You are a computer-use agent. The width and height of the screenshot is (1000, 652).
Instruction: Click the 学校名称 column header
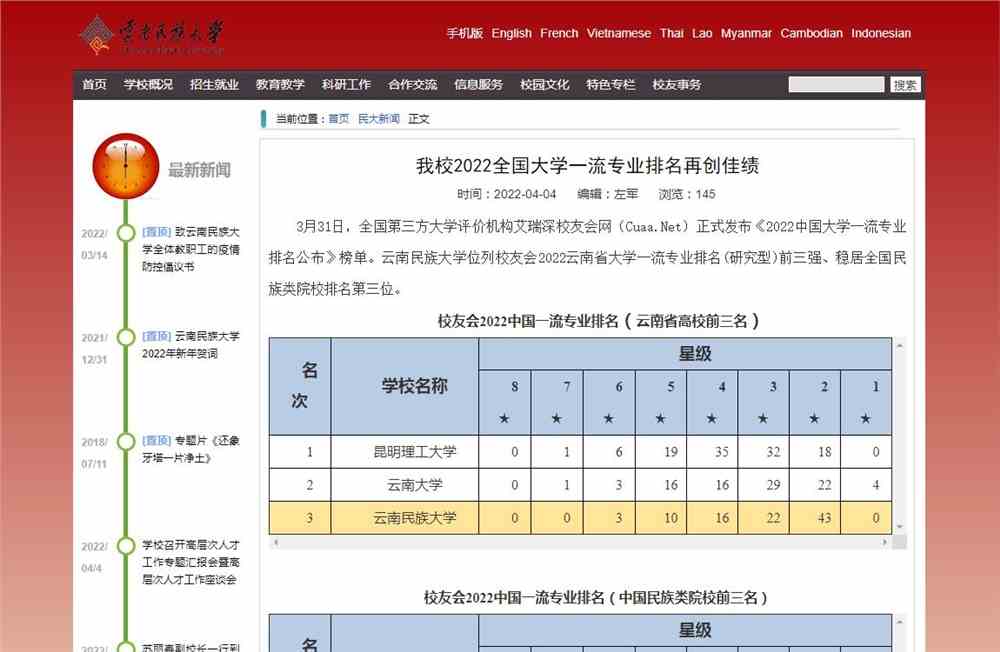tap(404, 386)
